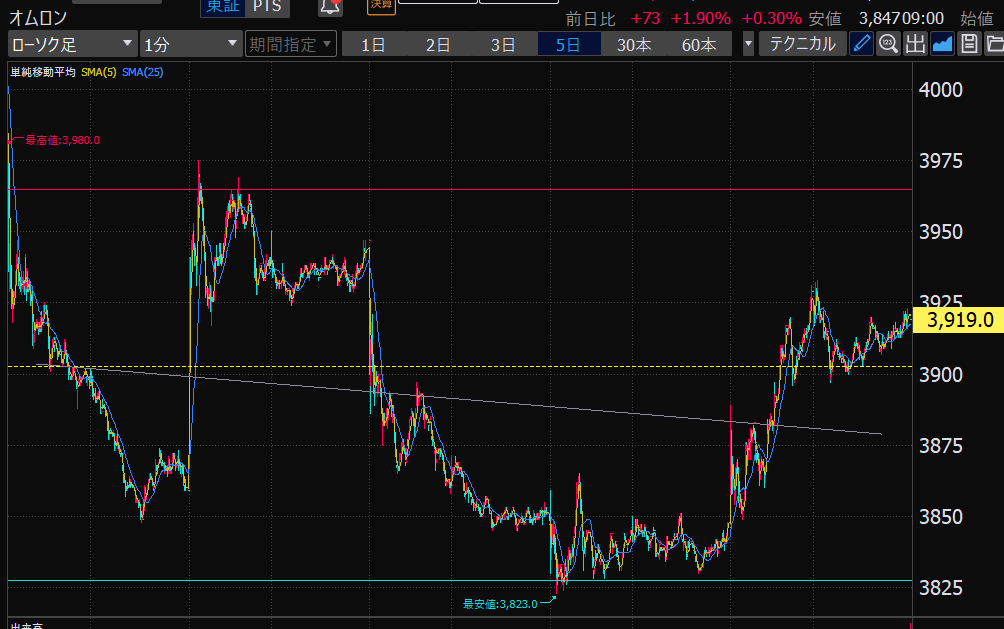Open the ローソク足 chart type dropdown

(72, 44)
